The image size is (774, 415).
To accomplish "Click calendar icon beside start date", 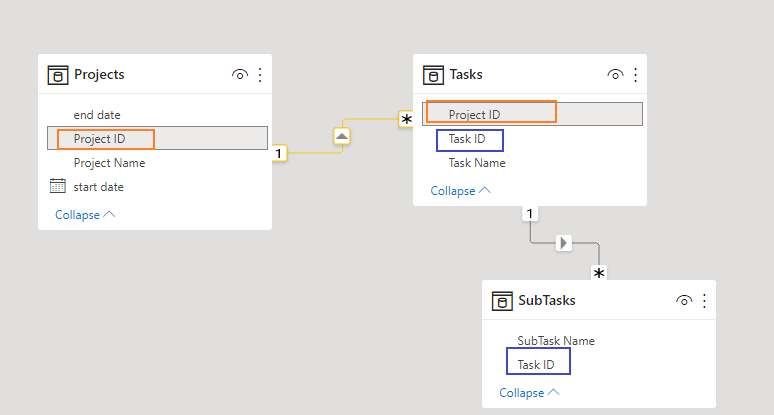I will point(58,186).
